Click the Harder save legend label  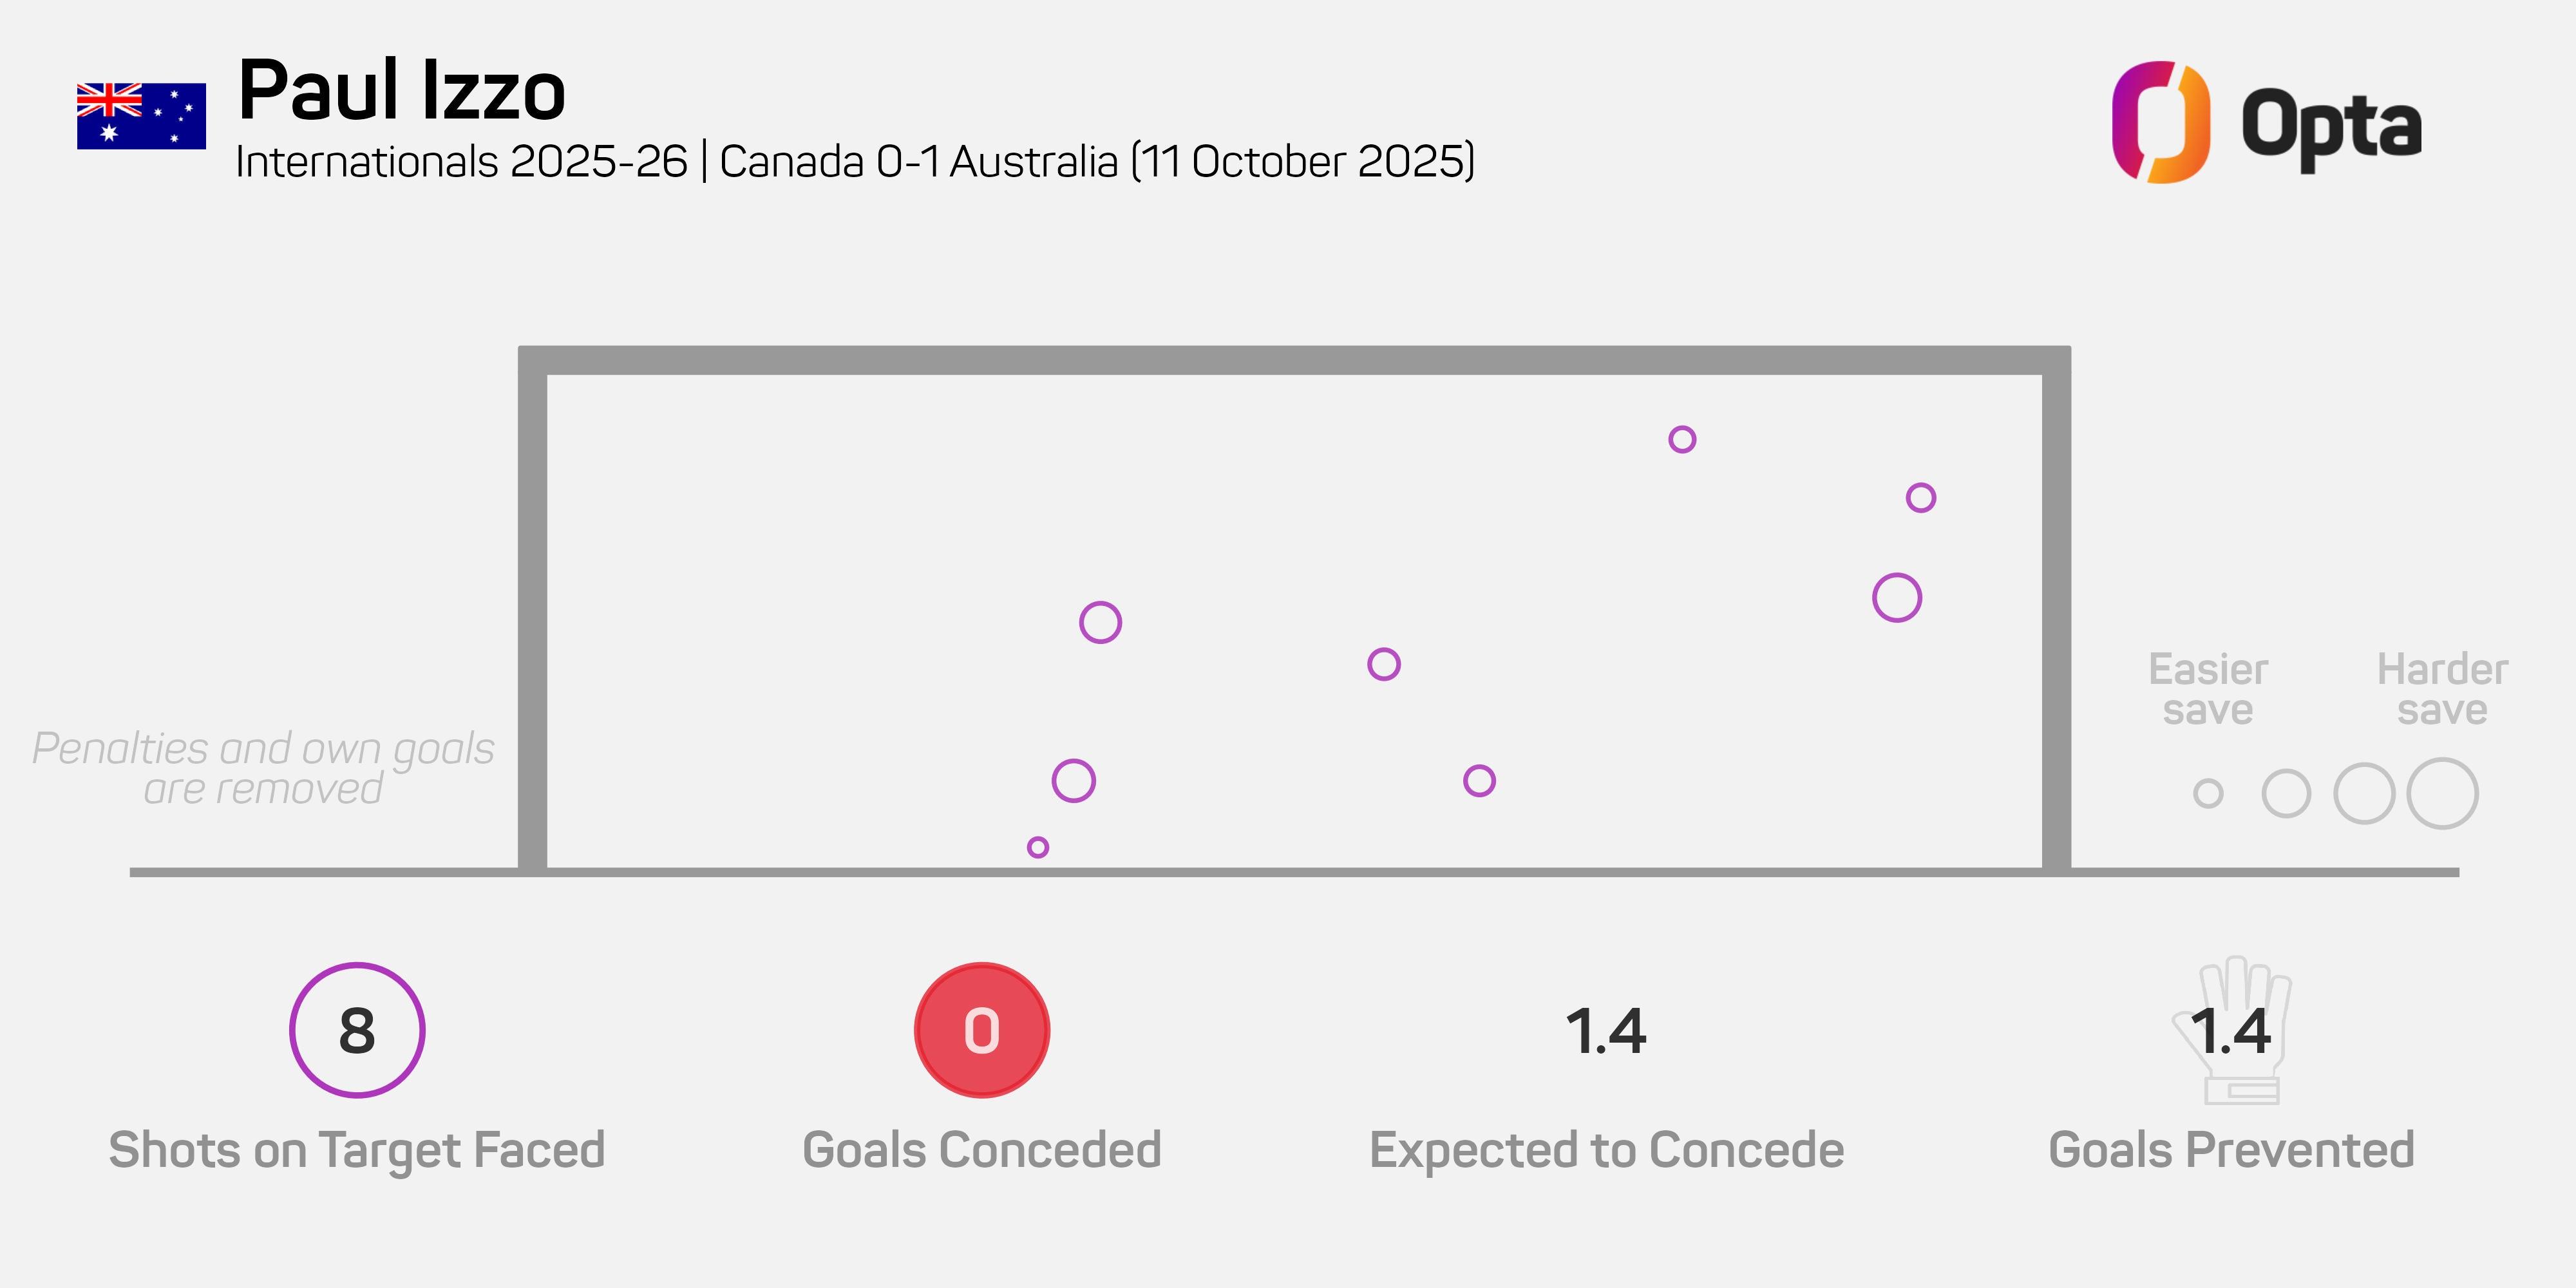tap(2442, 689)
